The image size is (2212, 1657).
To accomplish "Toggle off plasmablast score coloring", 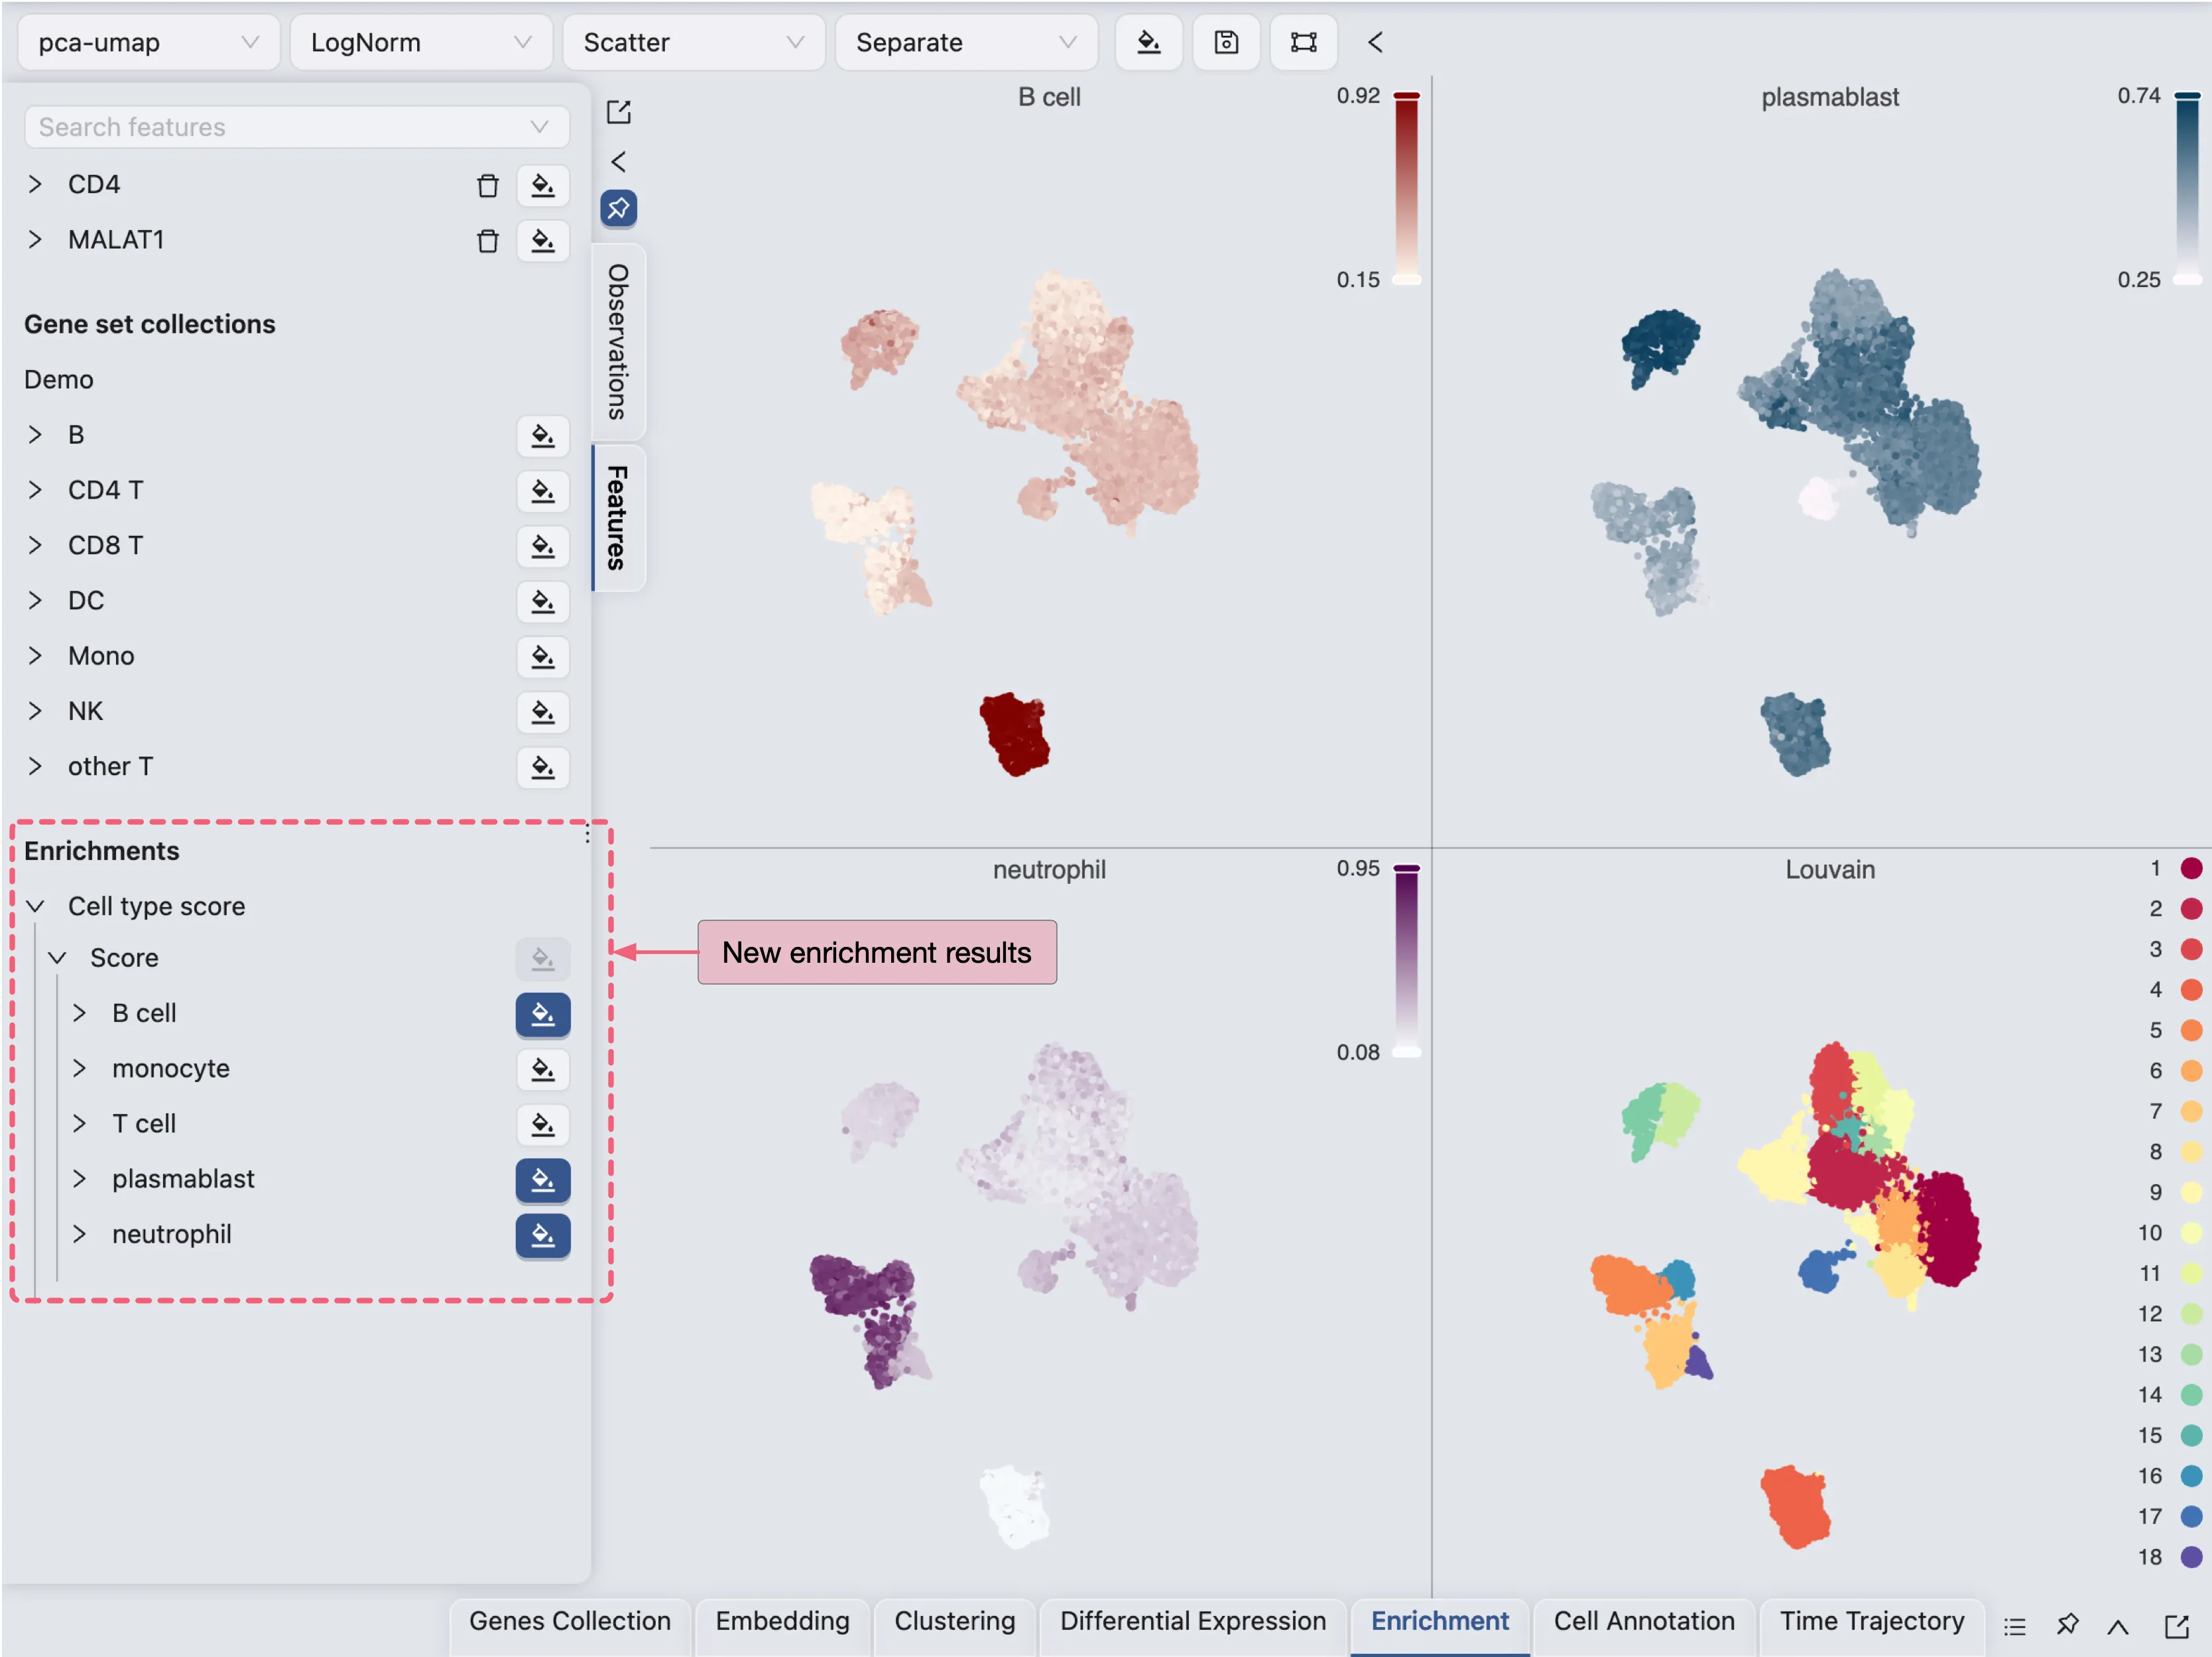I will click(542, 1180).
